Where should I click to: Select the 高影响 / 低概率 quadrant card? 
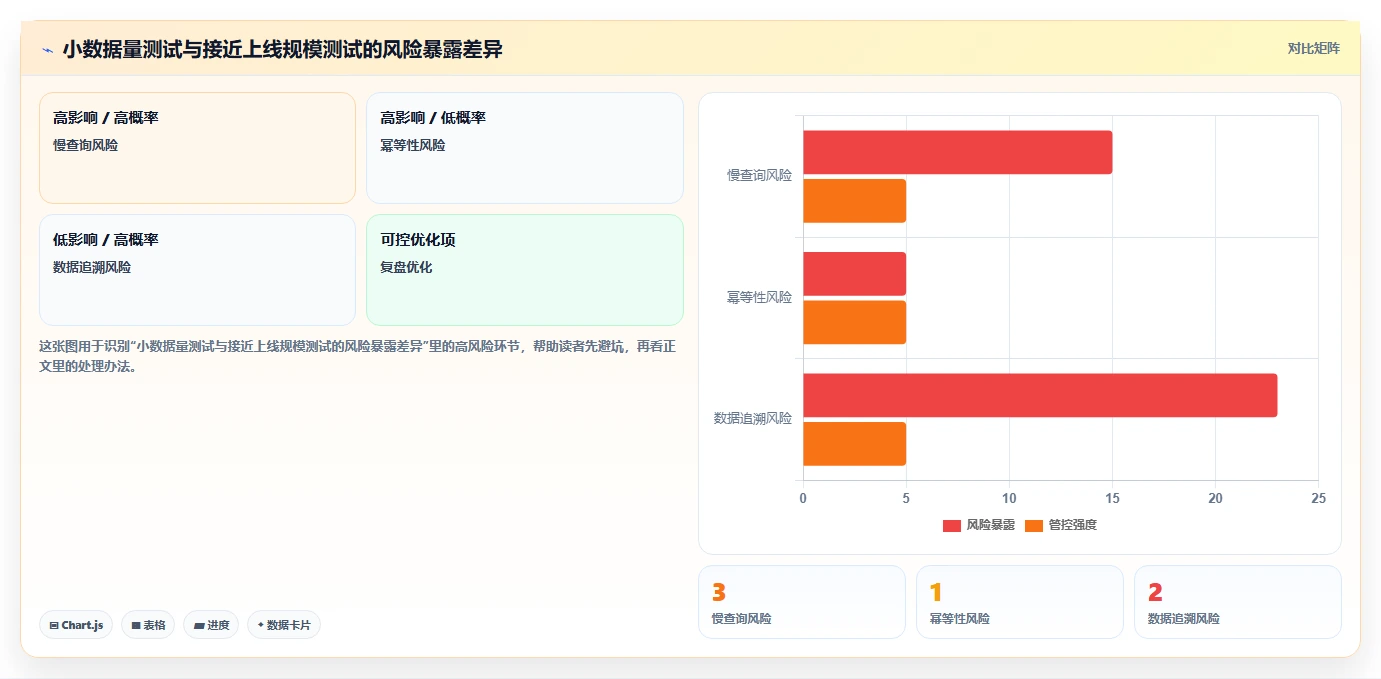(x=525, y=148)
